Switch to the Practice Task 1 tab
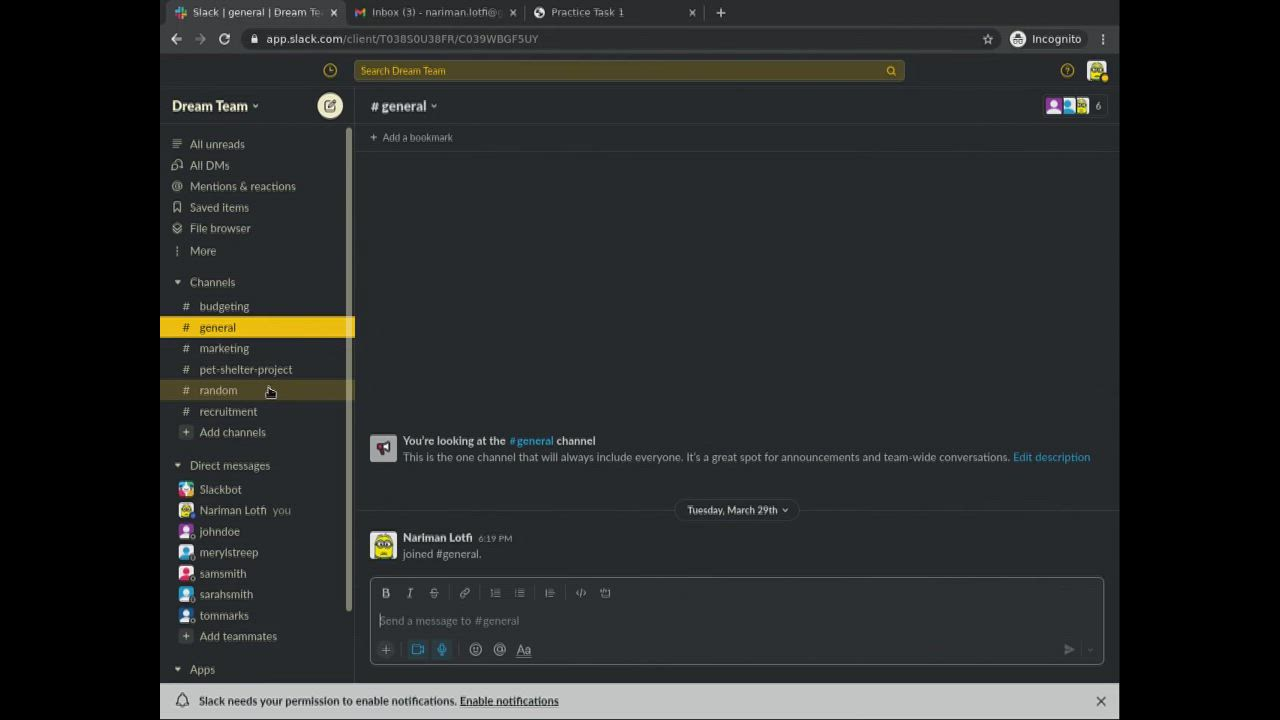The height and width of the screenshot is (720, 1280). [614, 12]
